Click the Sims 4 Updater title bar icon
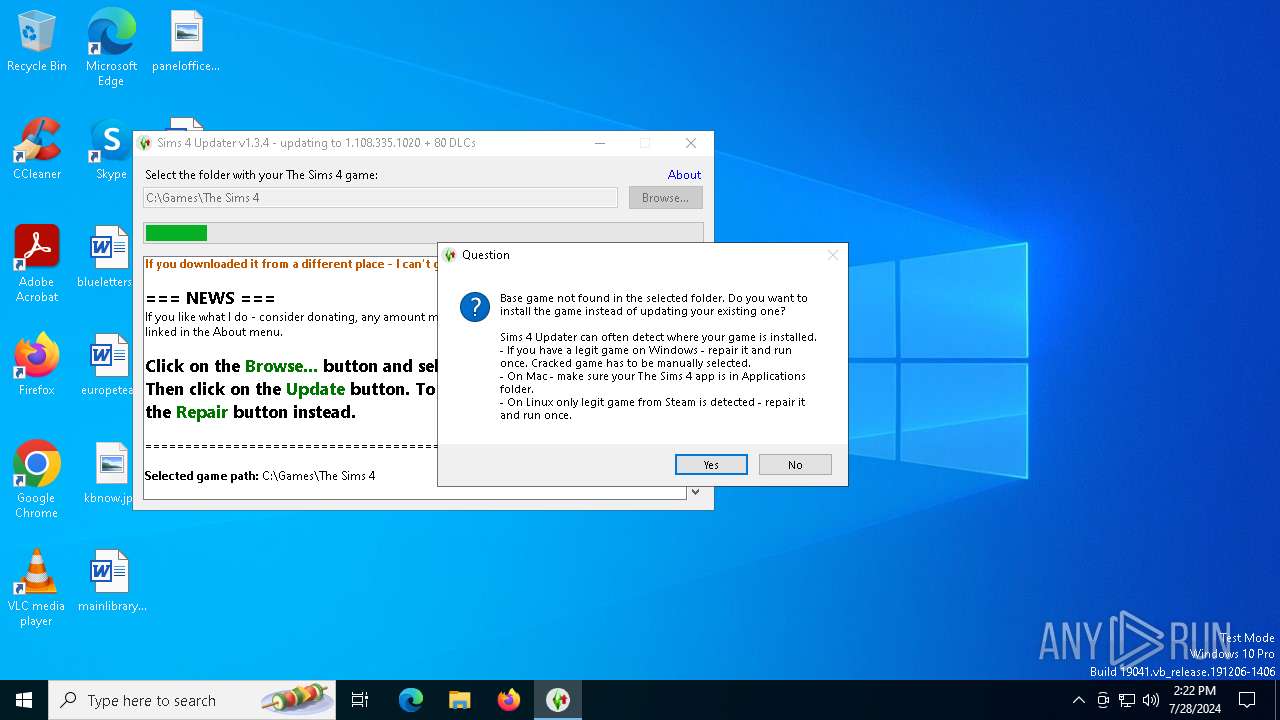Screen dimensions: 1280x720 (145, 143)
